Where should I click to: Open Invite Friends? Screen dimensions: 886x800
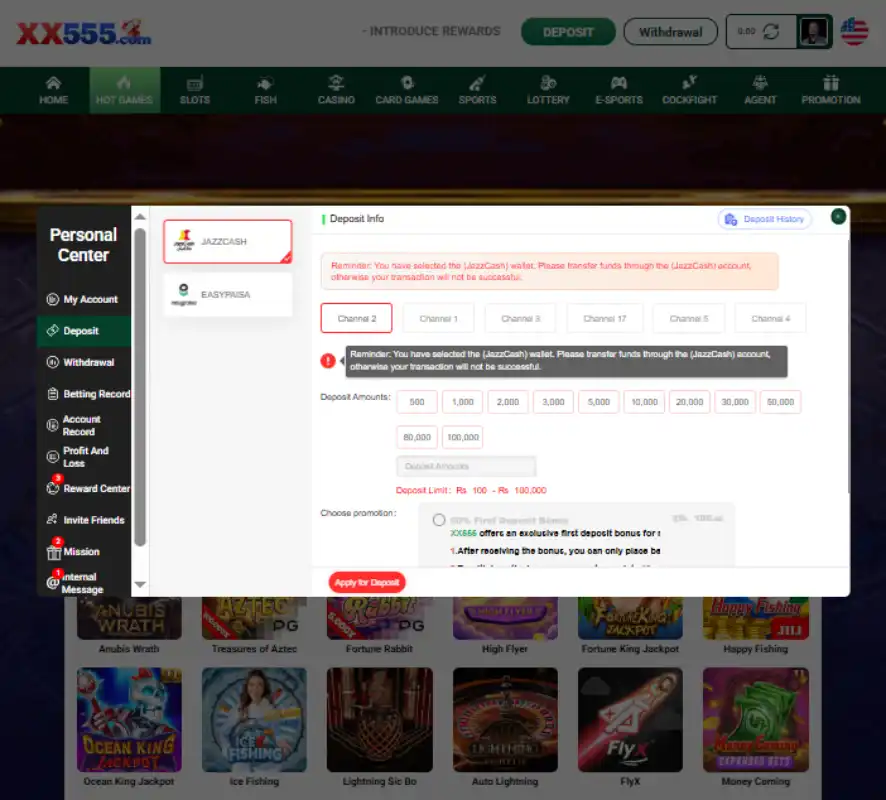(83, 520)
